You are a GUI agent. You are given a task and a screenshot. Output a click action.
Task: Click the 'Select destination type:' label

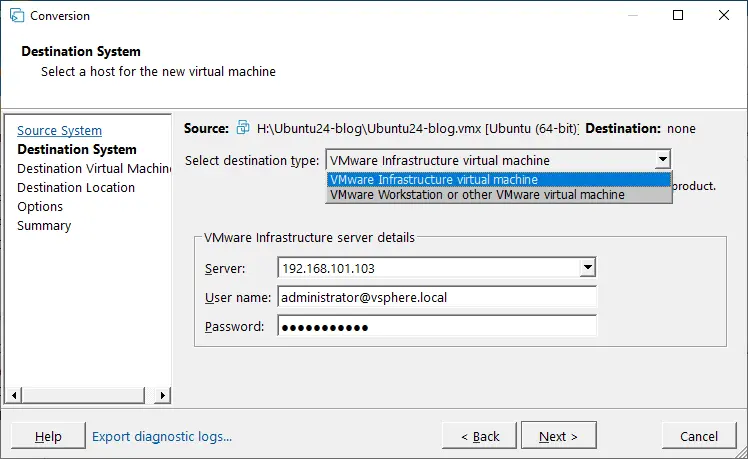(252, 160)
